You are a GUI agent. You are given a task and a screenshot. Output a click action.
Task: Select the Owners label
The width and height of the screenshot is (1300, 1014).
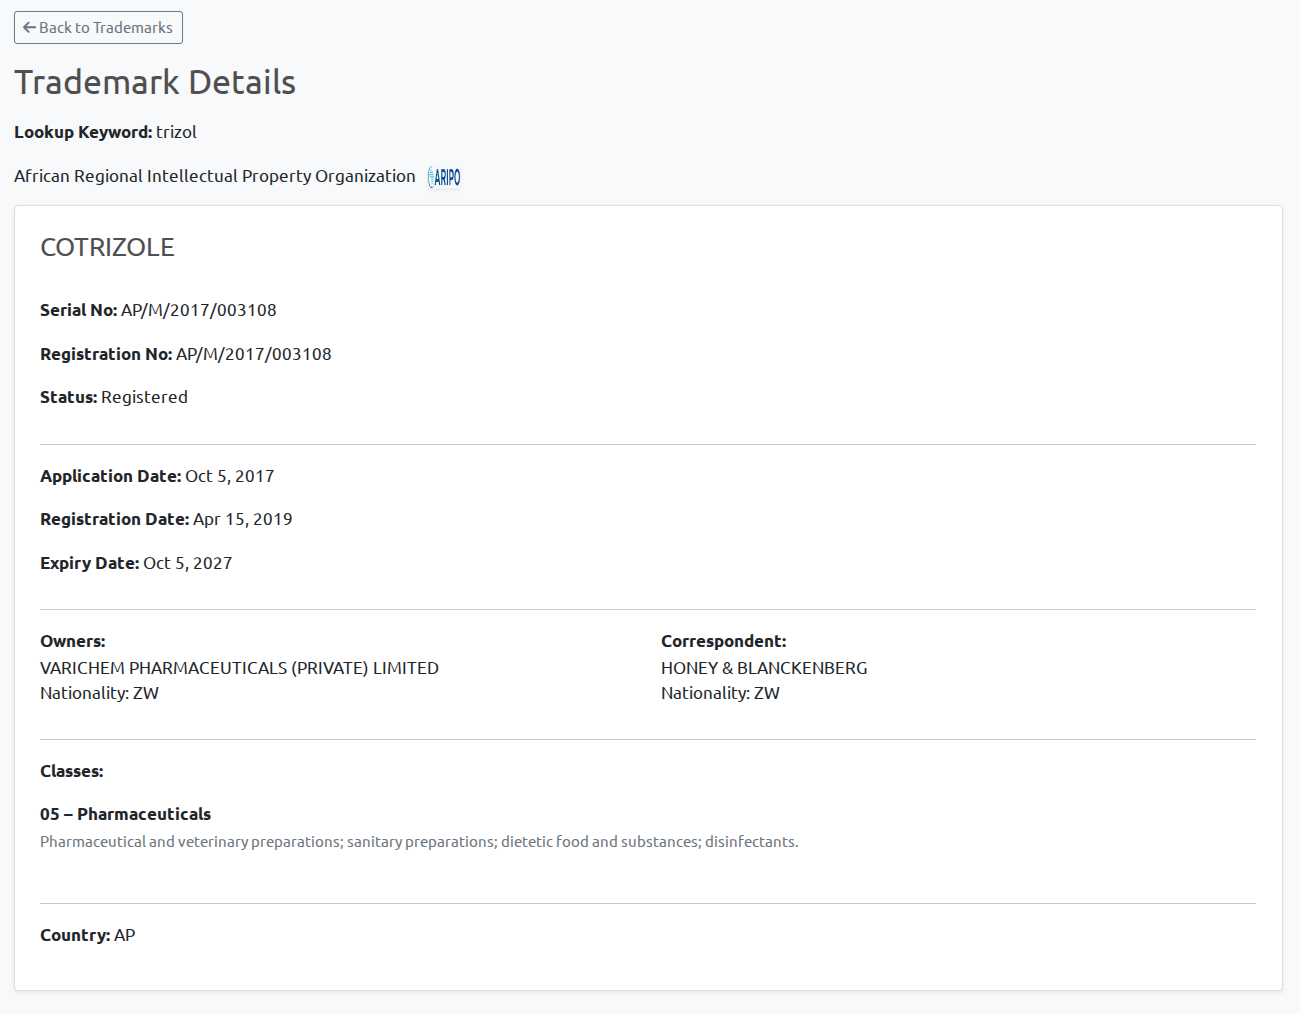click(x=73, y=641)
